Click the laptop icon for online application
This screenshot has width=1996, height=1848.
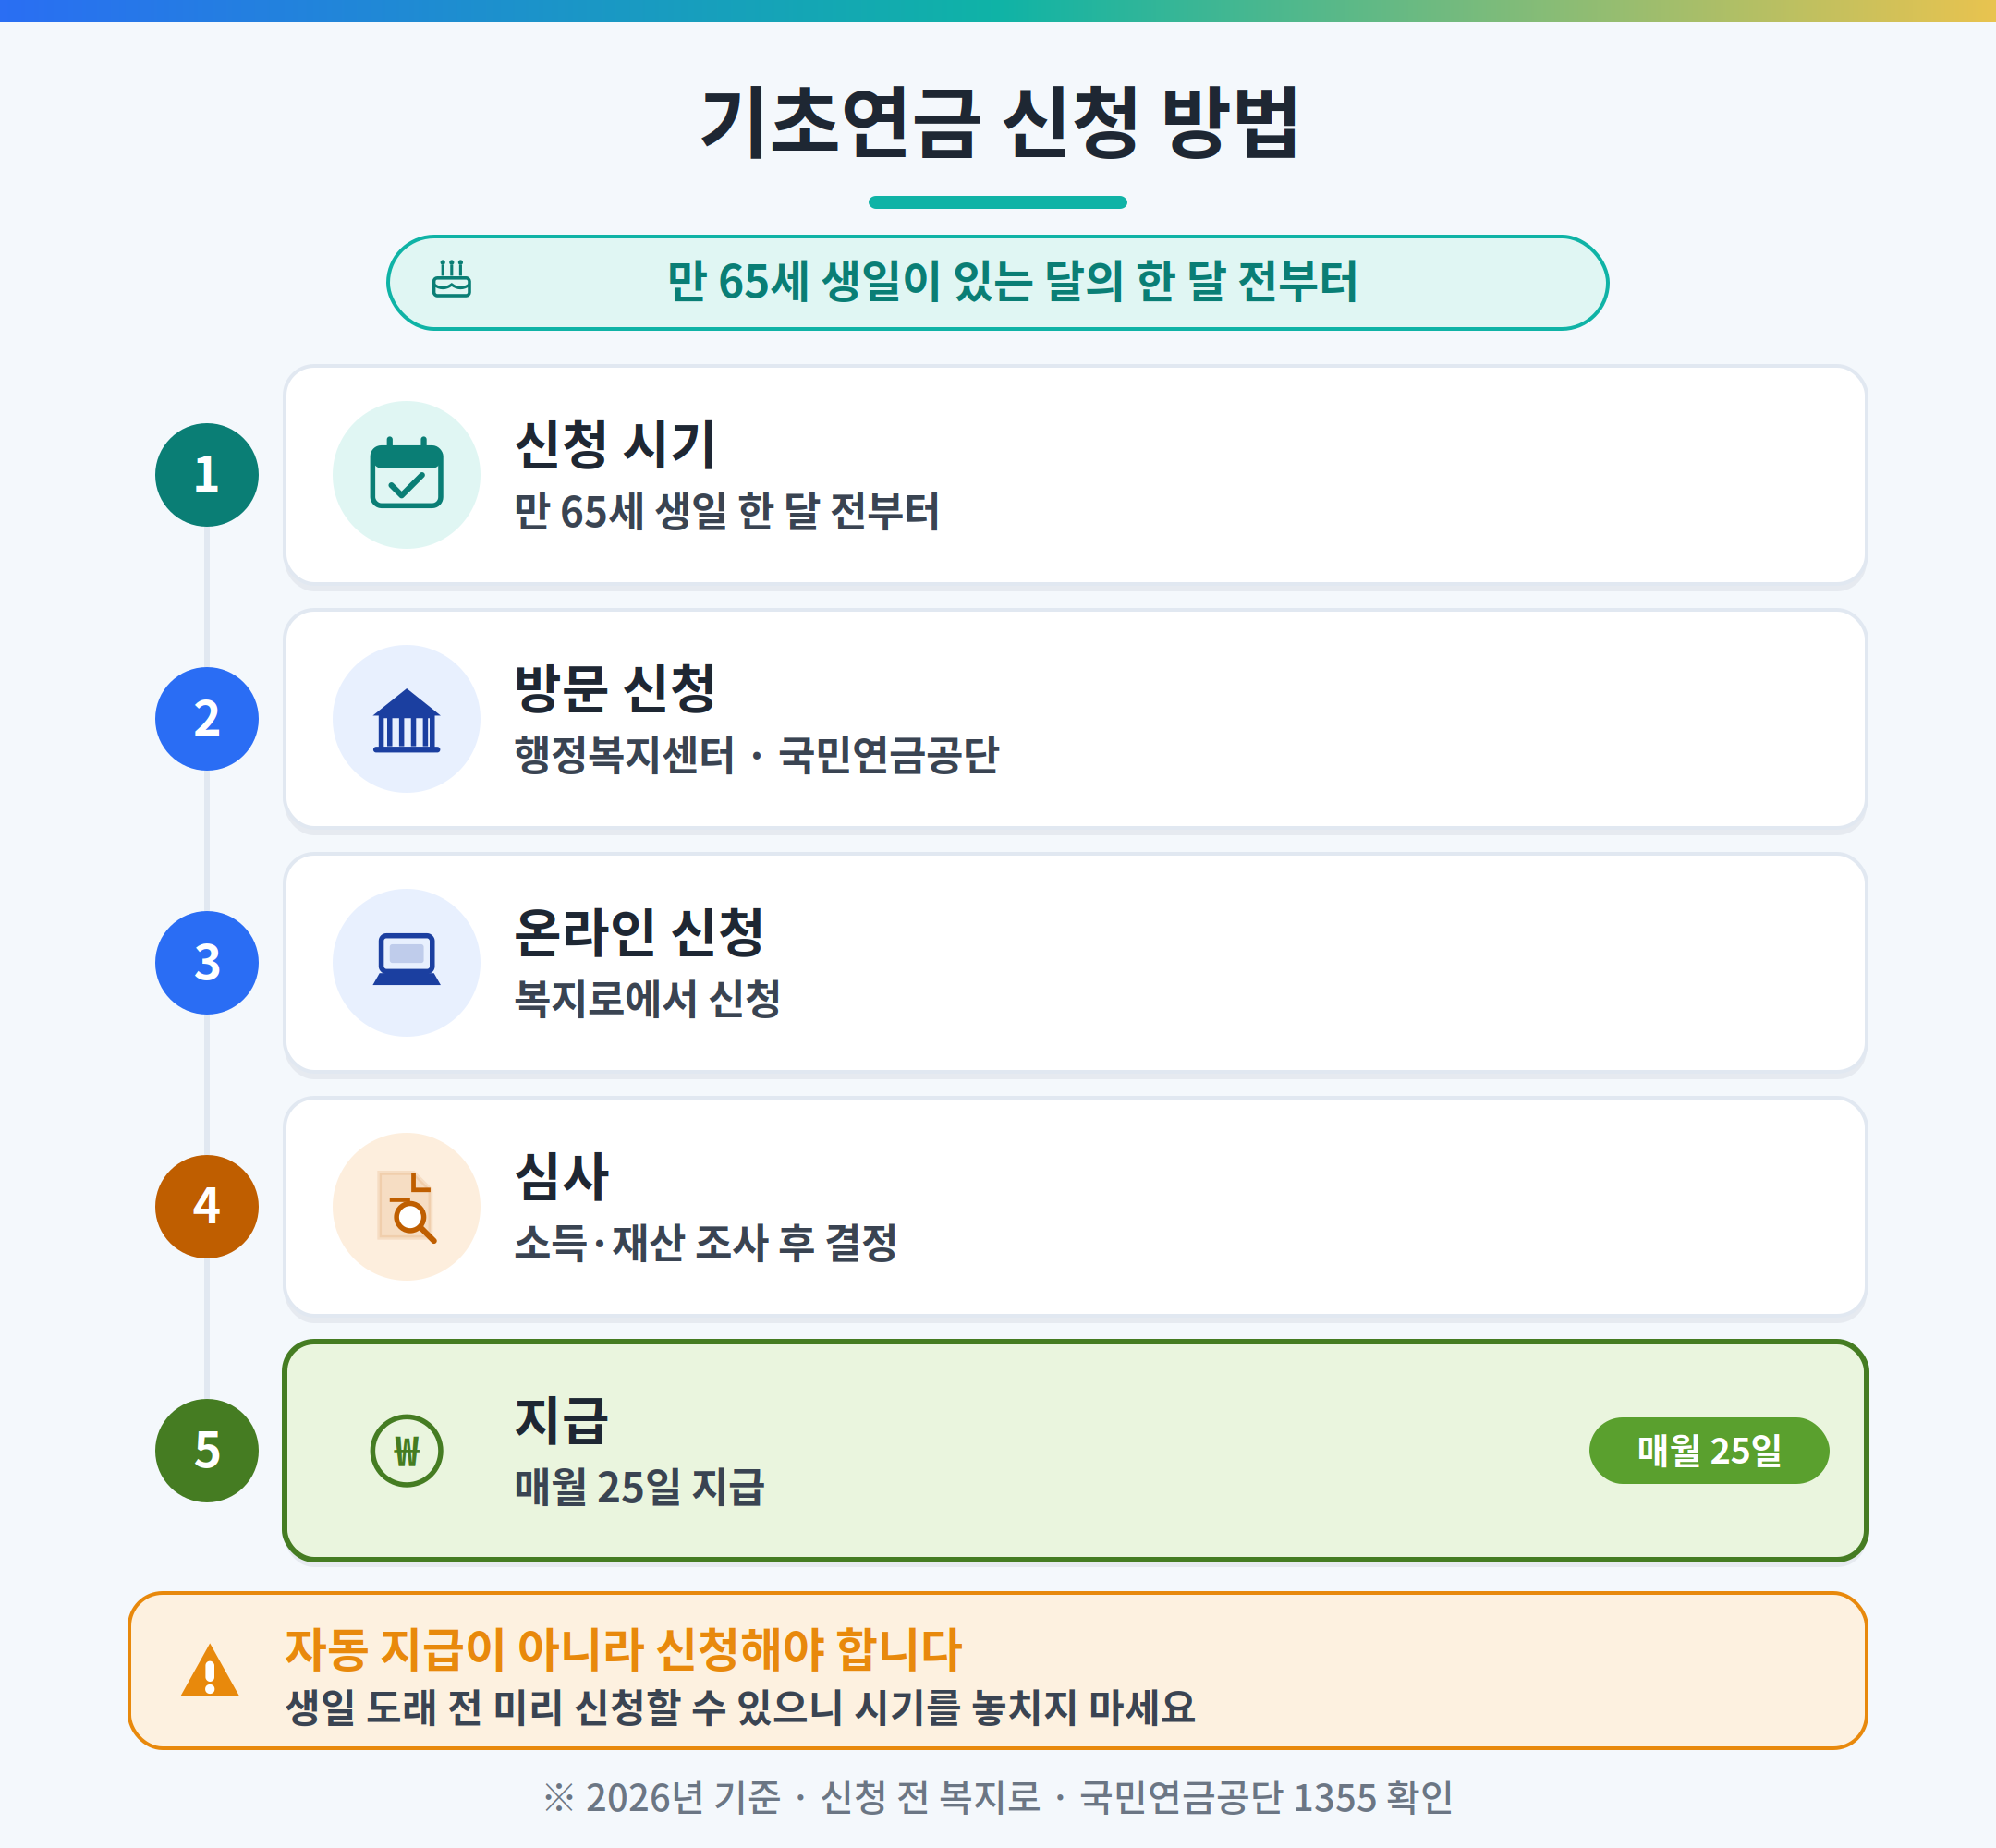pyautogui.click(x=406, y=960)
